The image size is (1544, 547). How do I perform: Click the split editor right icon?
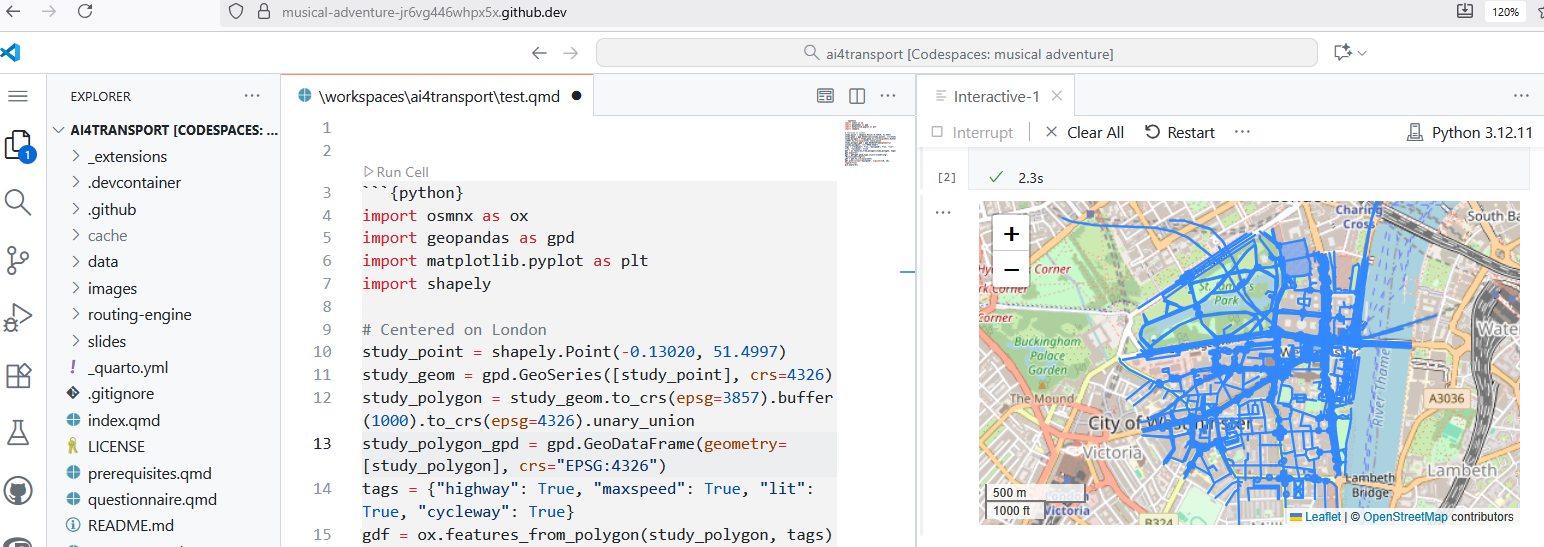pyautogui.click(x=857, y=96)
